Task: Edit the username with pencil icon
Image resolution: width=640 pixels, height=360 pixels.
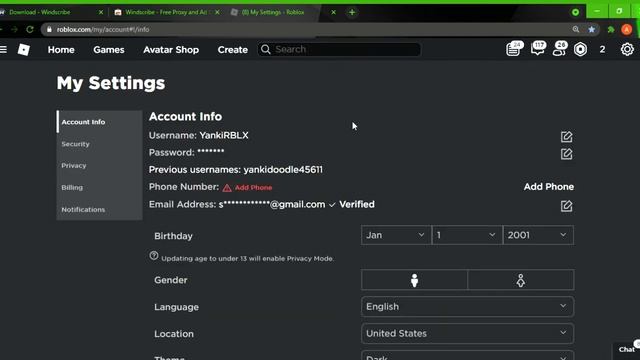Action: click(566, 137)
